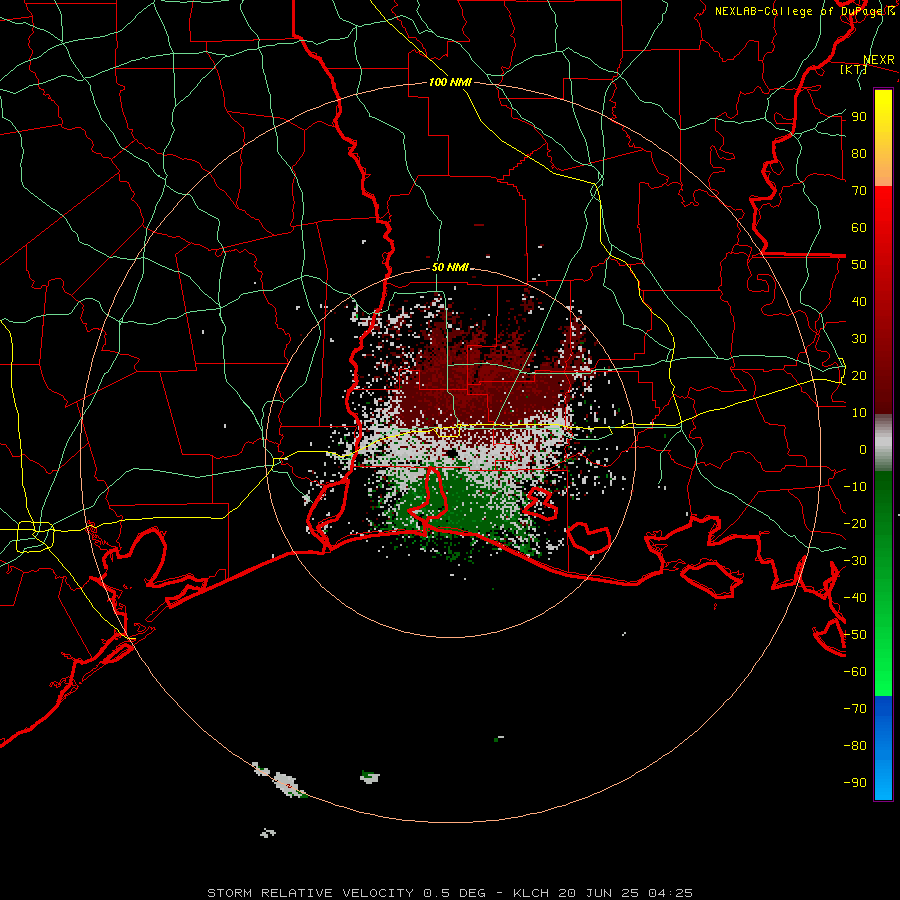Click the Storm Relative Velocity caption text

click(x=449, y=893)
